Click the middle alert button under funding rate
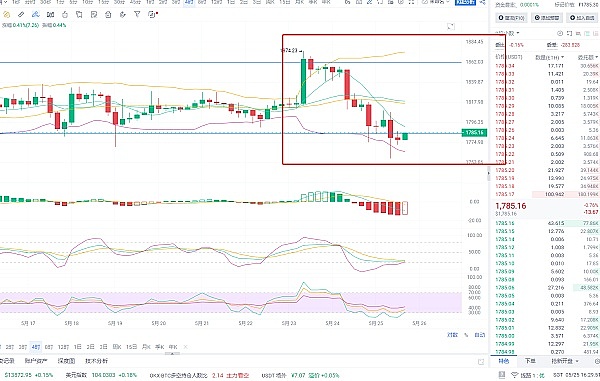Viewport: 600px width, 381px height. 546,18
